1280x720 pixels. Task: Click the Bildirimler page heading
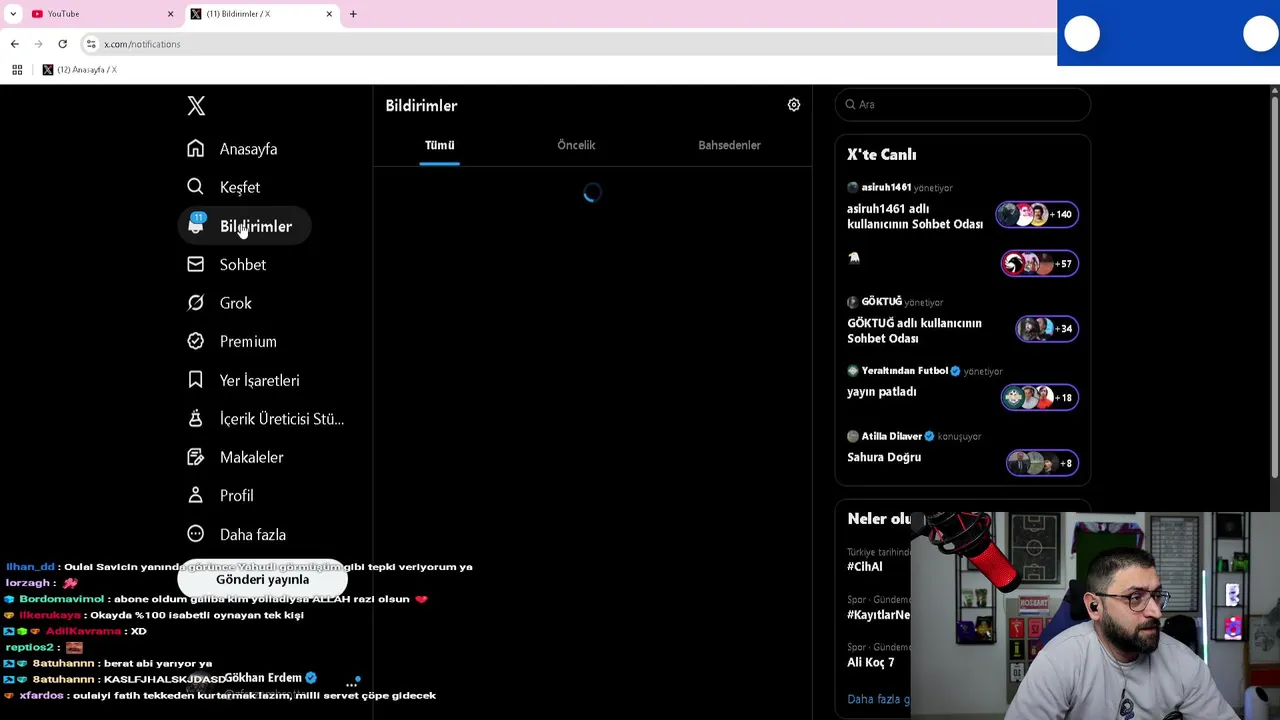click(x=421, y=106)
